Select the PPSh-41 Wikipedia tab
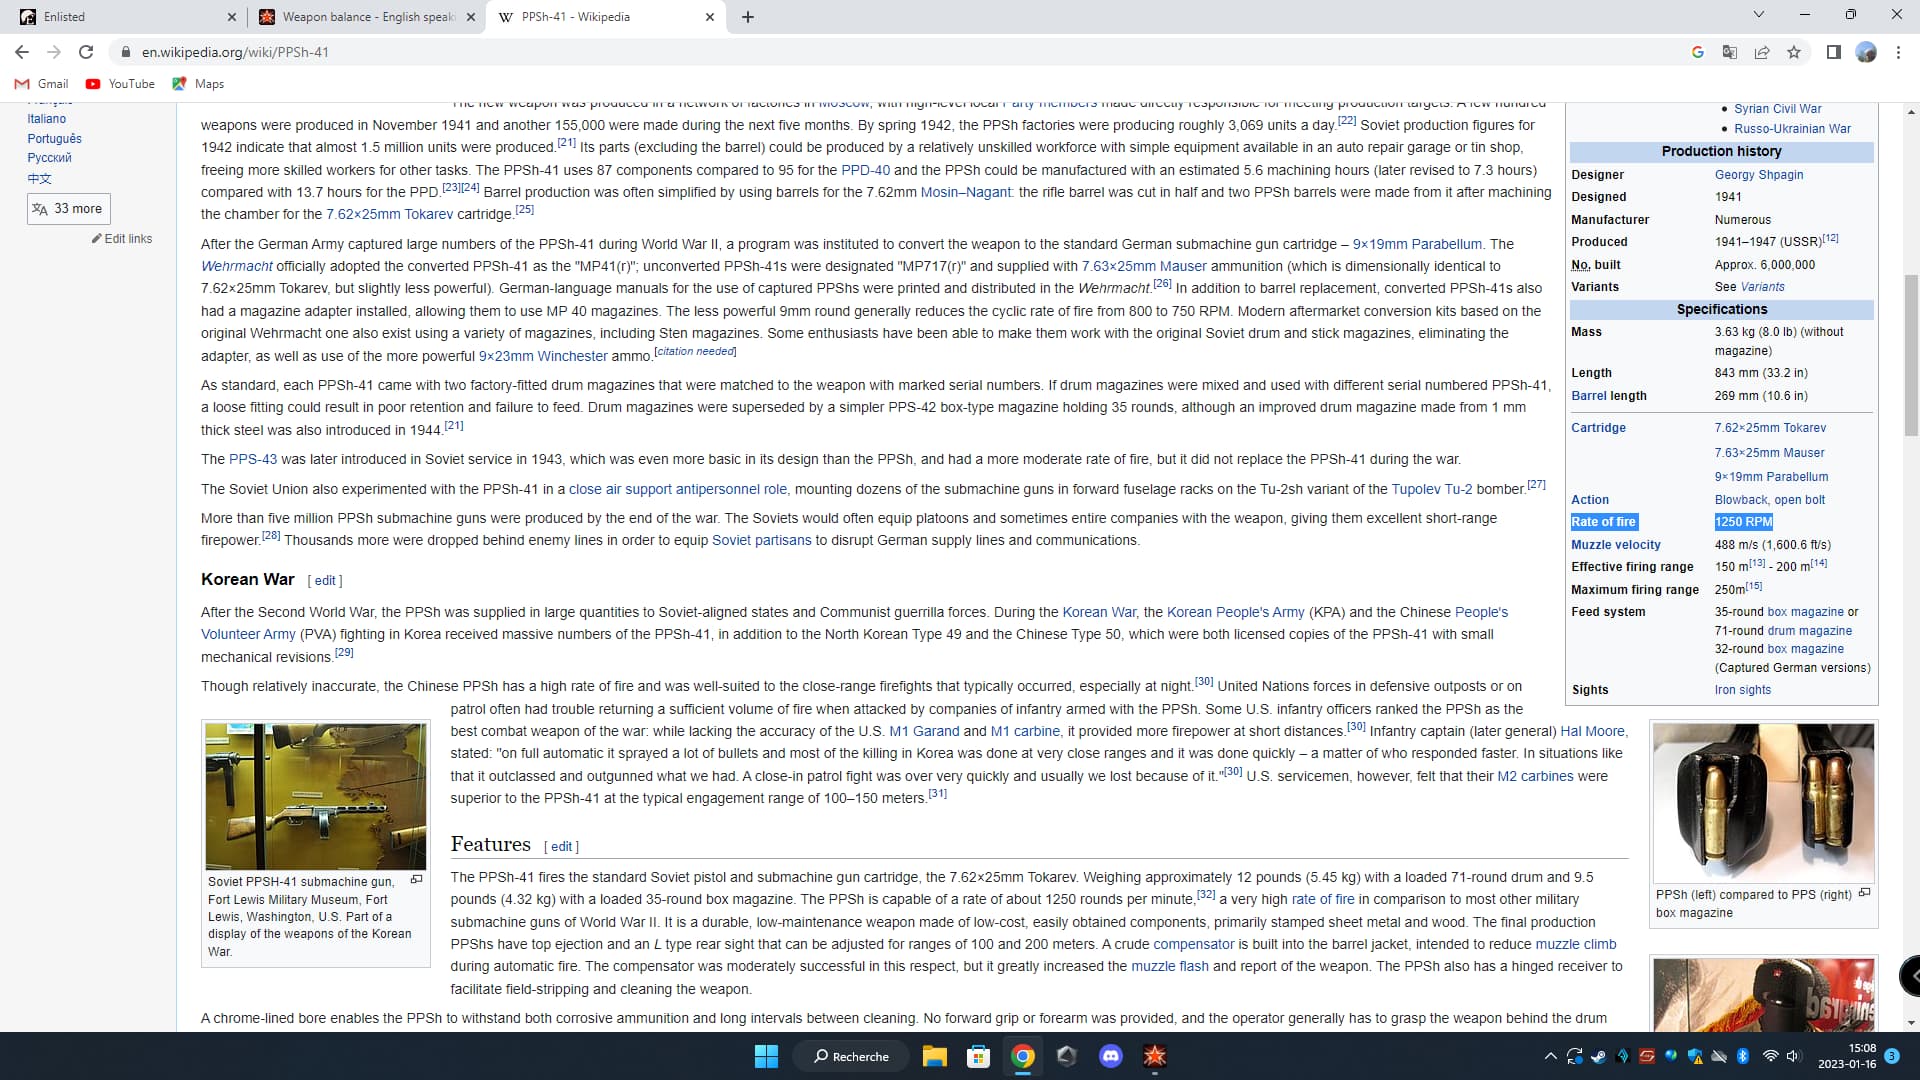The width and height of the screenshot is (1920, 1080). point(606,17)
